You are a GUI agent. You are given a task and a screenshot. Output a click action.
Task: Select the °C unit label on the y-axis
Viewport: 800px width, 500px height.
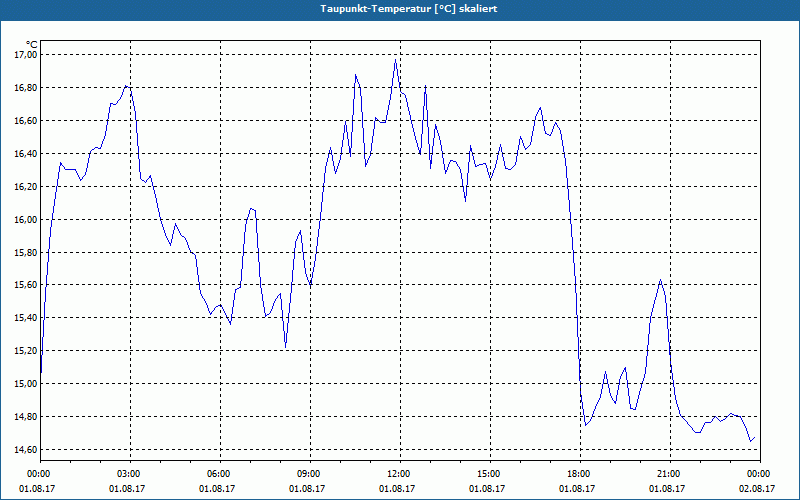click(32, 45)
